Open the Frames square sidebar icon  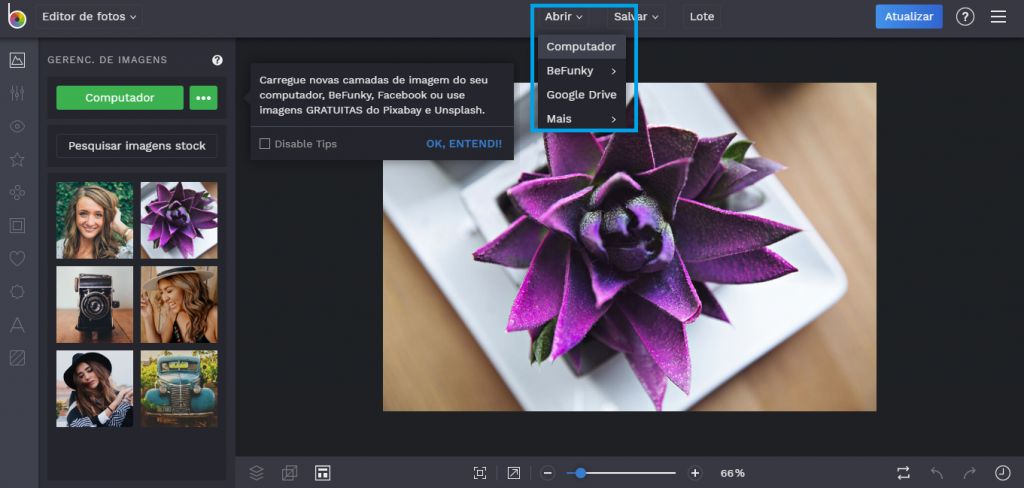(x=18, y=226)
